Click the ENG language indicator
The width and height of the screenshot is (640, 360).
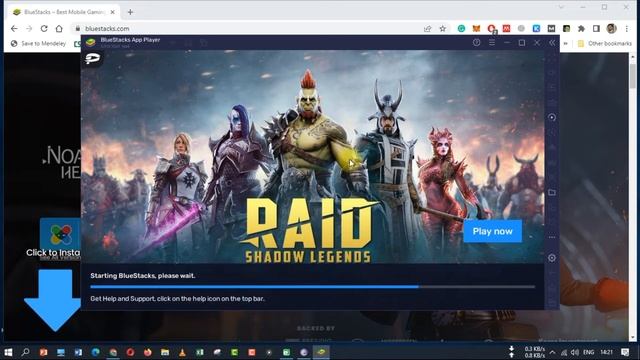(589, 352)
